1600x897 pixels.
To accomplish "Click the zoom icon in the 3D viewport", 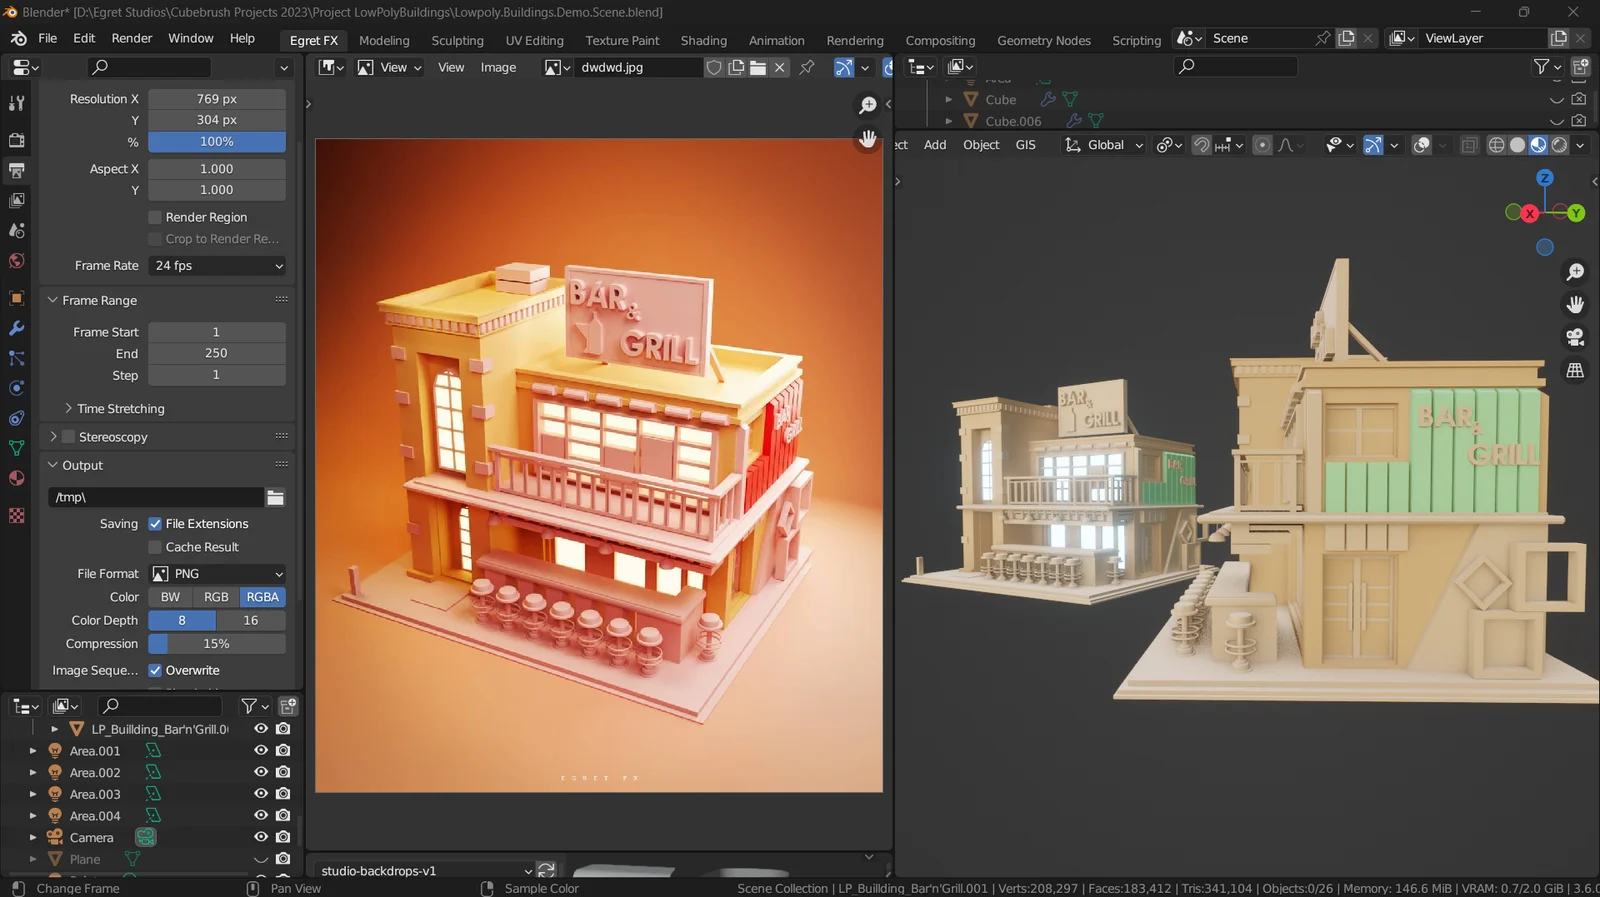I will tap(1575, 272).
